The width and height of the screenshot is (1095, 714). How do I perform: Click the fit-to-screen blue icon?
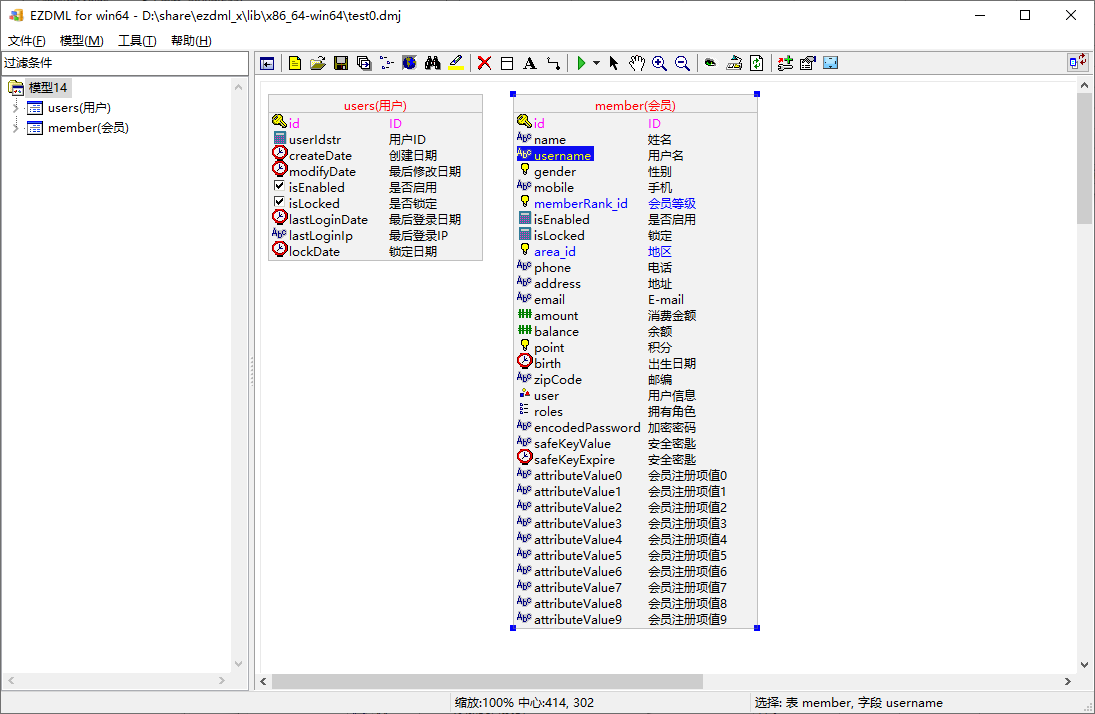click(x=830, y=64)
